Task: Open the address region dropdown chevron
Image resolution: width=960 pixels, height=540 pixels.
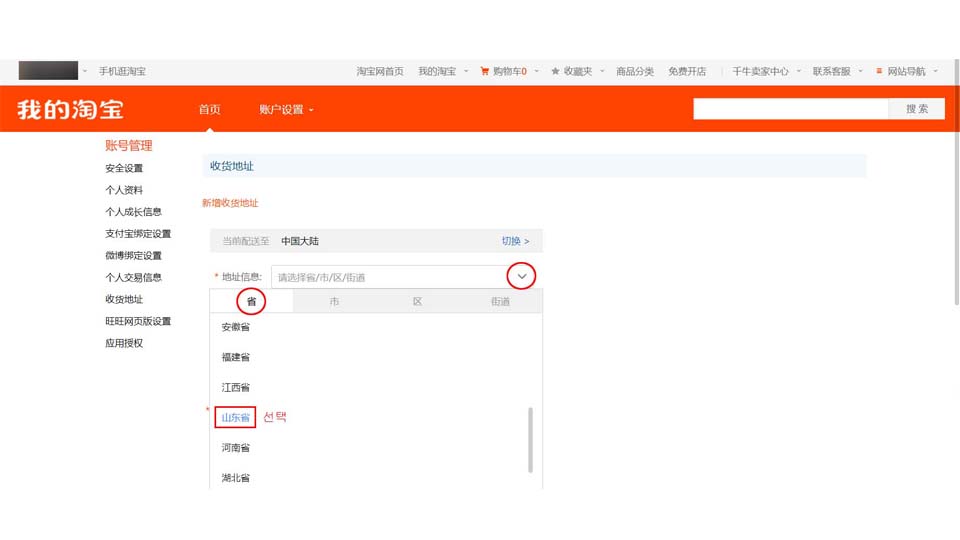Action: coord(522,276)
